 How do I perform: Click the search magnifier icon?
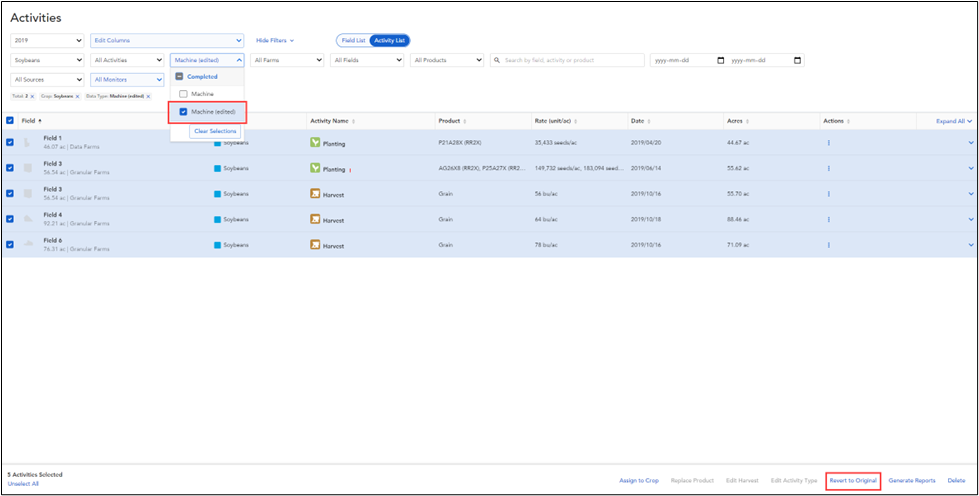(497, 61)
